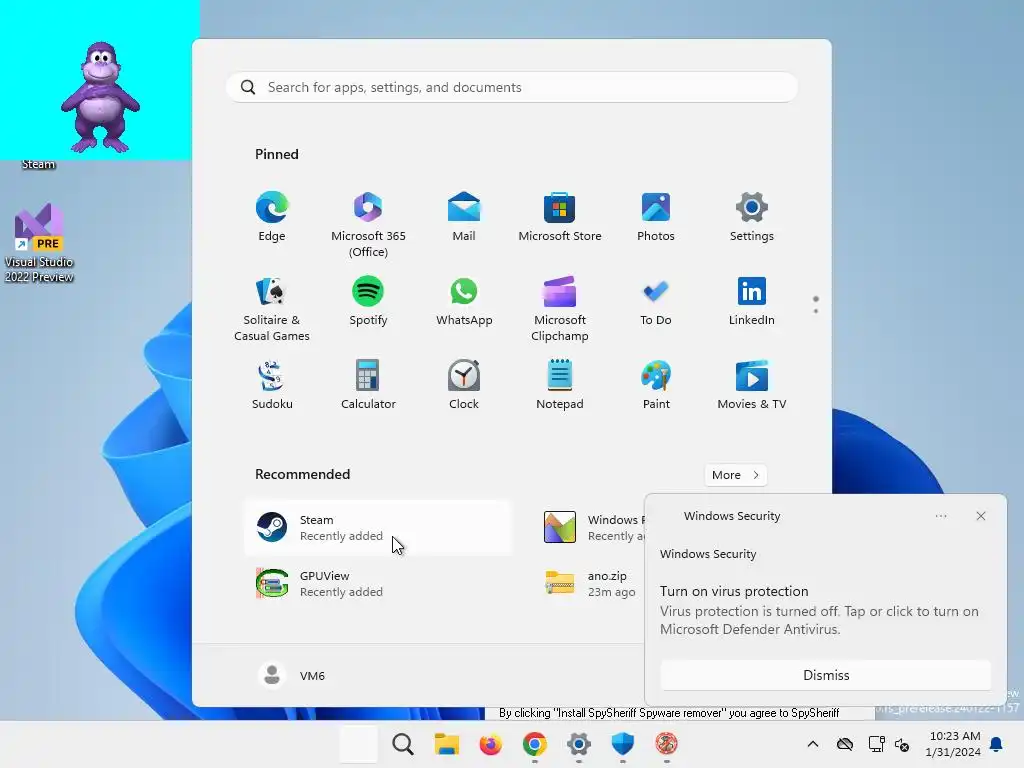Open Settings gear on the taskbar

579,744
